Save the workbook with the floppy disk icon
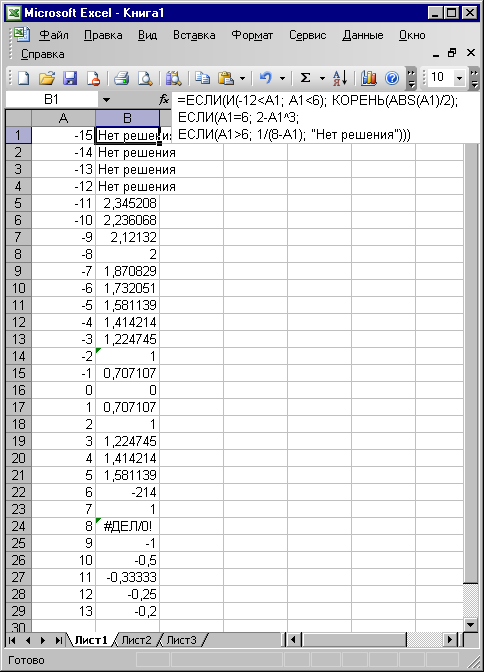Viewport: 484px width, 672px height. tap(70, 78)
